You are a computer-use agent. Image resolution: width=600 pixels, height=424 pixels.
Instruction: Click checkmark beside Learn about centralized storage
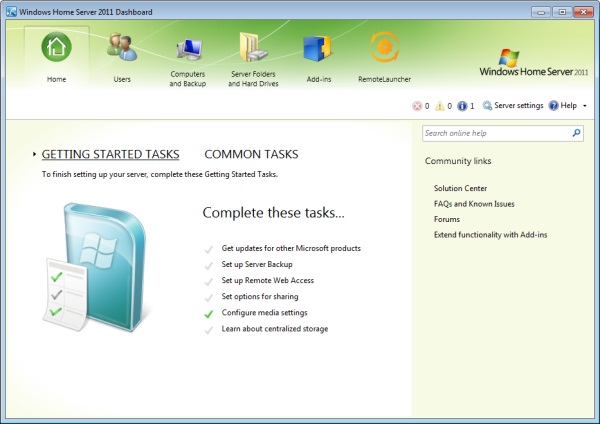[x=209, y=330]
